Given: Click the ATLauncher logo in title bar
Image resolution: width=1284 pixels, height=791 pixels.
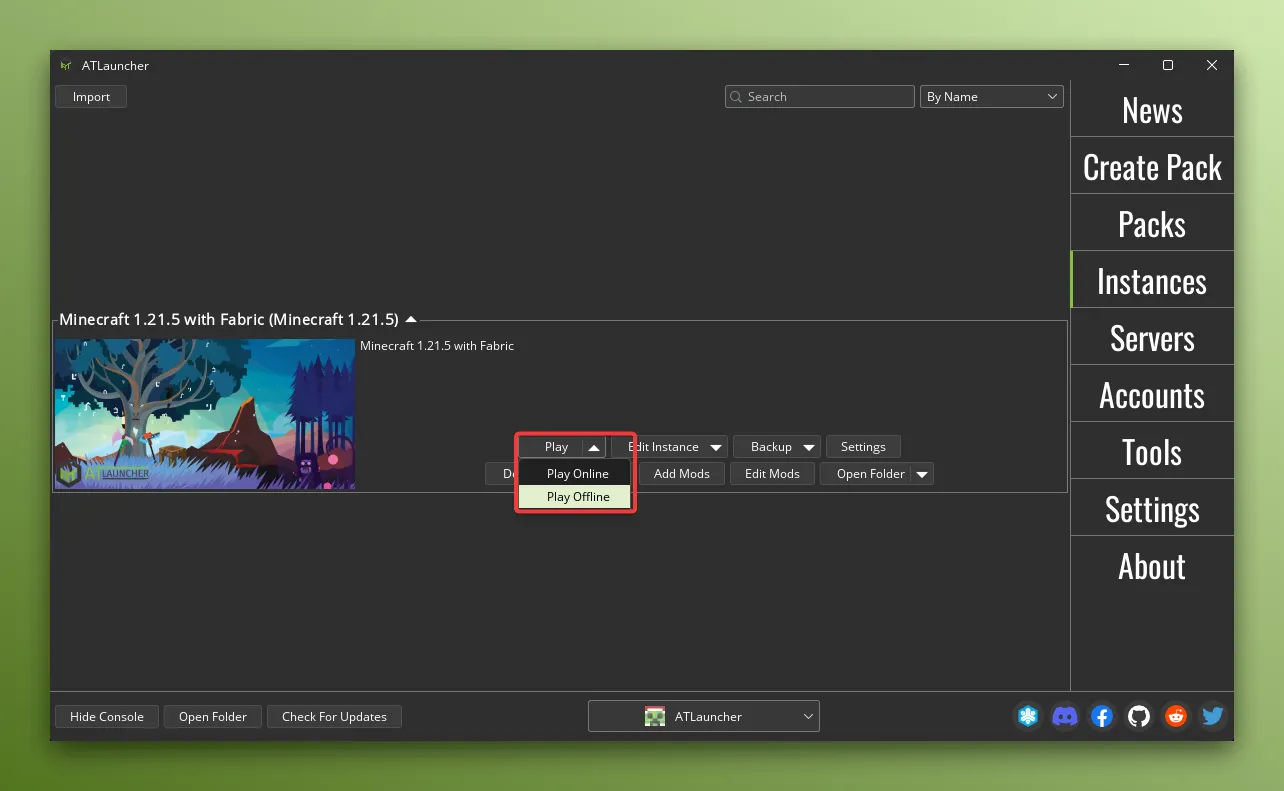Looking at the screenshot, I should coord(65,66).
